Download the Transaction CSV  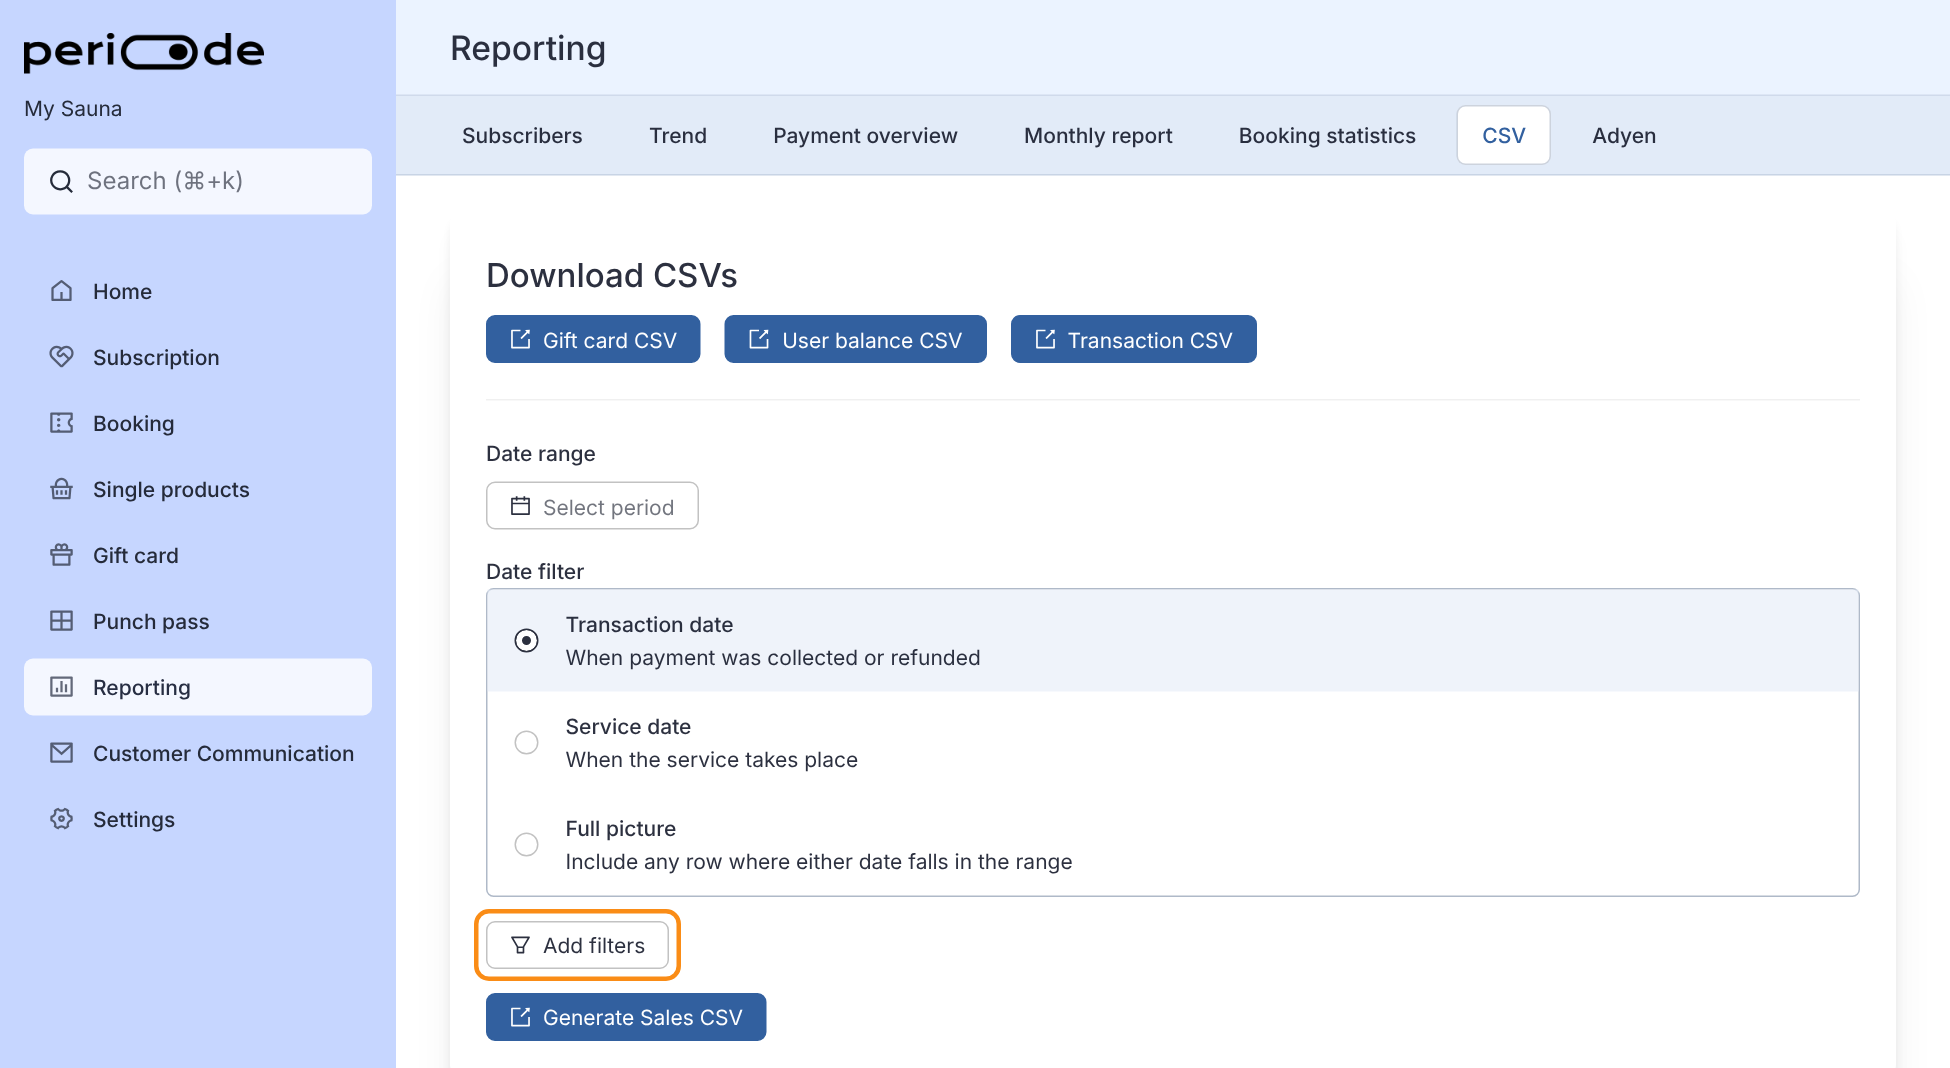tap(1134, 340)
